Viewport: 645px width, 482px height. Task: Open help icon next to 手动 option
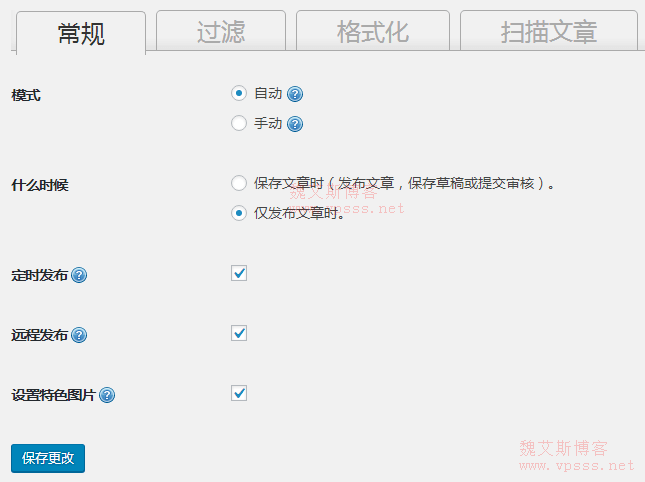pos(295,125)
